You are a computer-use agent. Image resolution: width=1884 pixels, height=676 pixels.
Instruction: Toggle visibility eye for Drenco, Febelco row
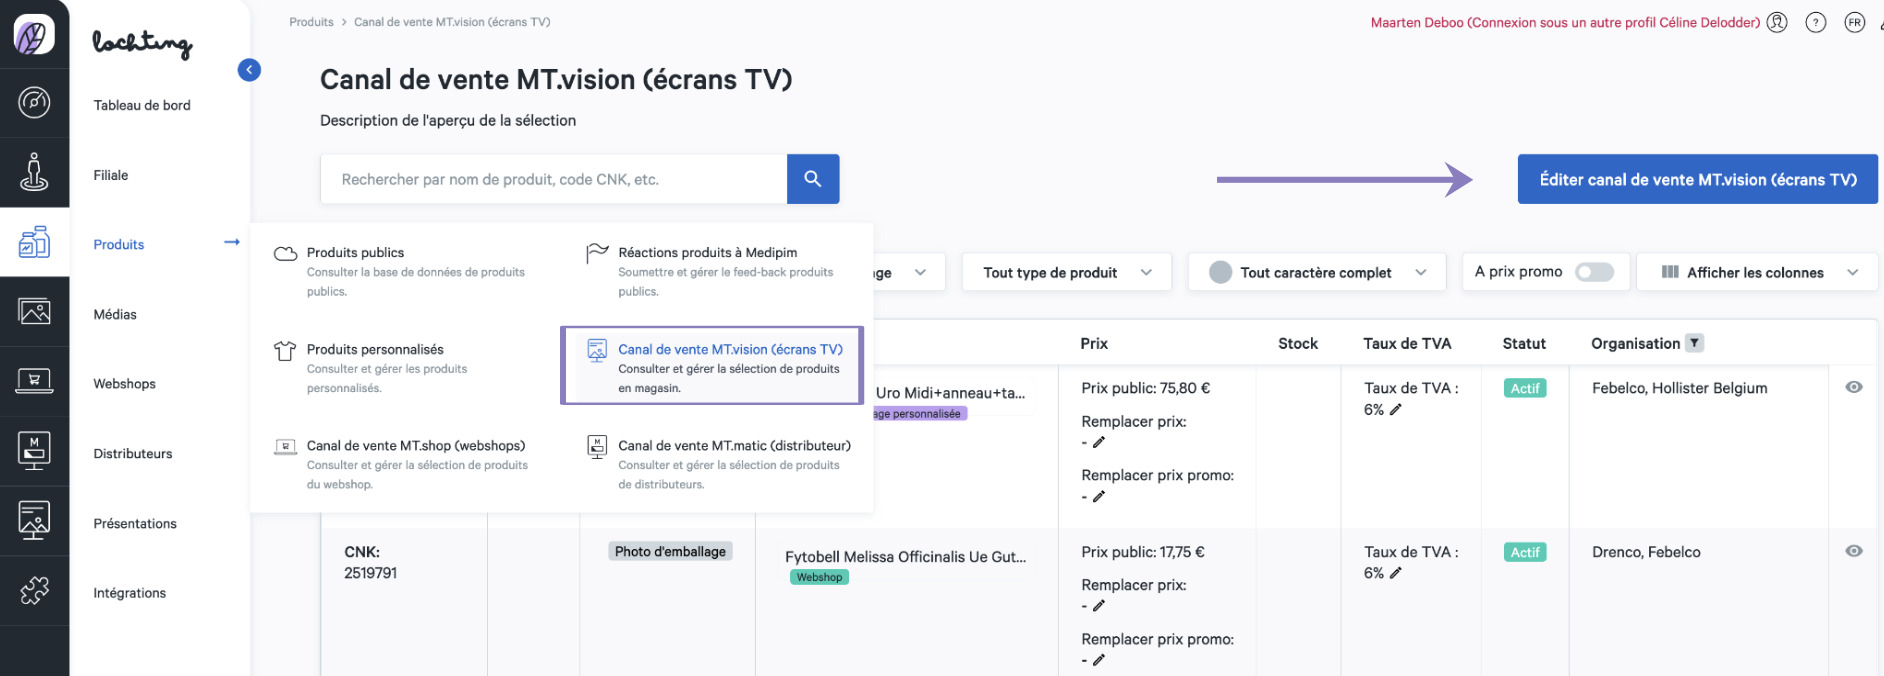click(1854, 551)
